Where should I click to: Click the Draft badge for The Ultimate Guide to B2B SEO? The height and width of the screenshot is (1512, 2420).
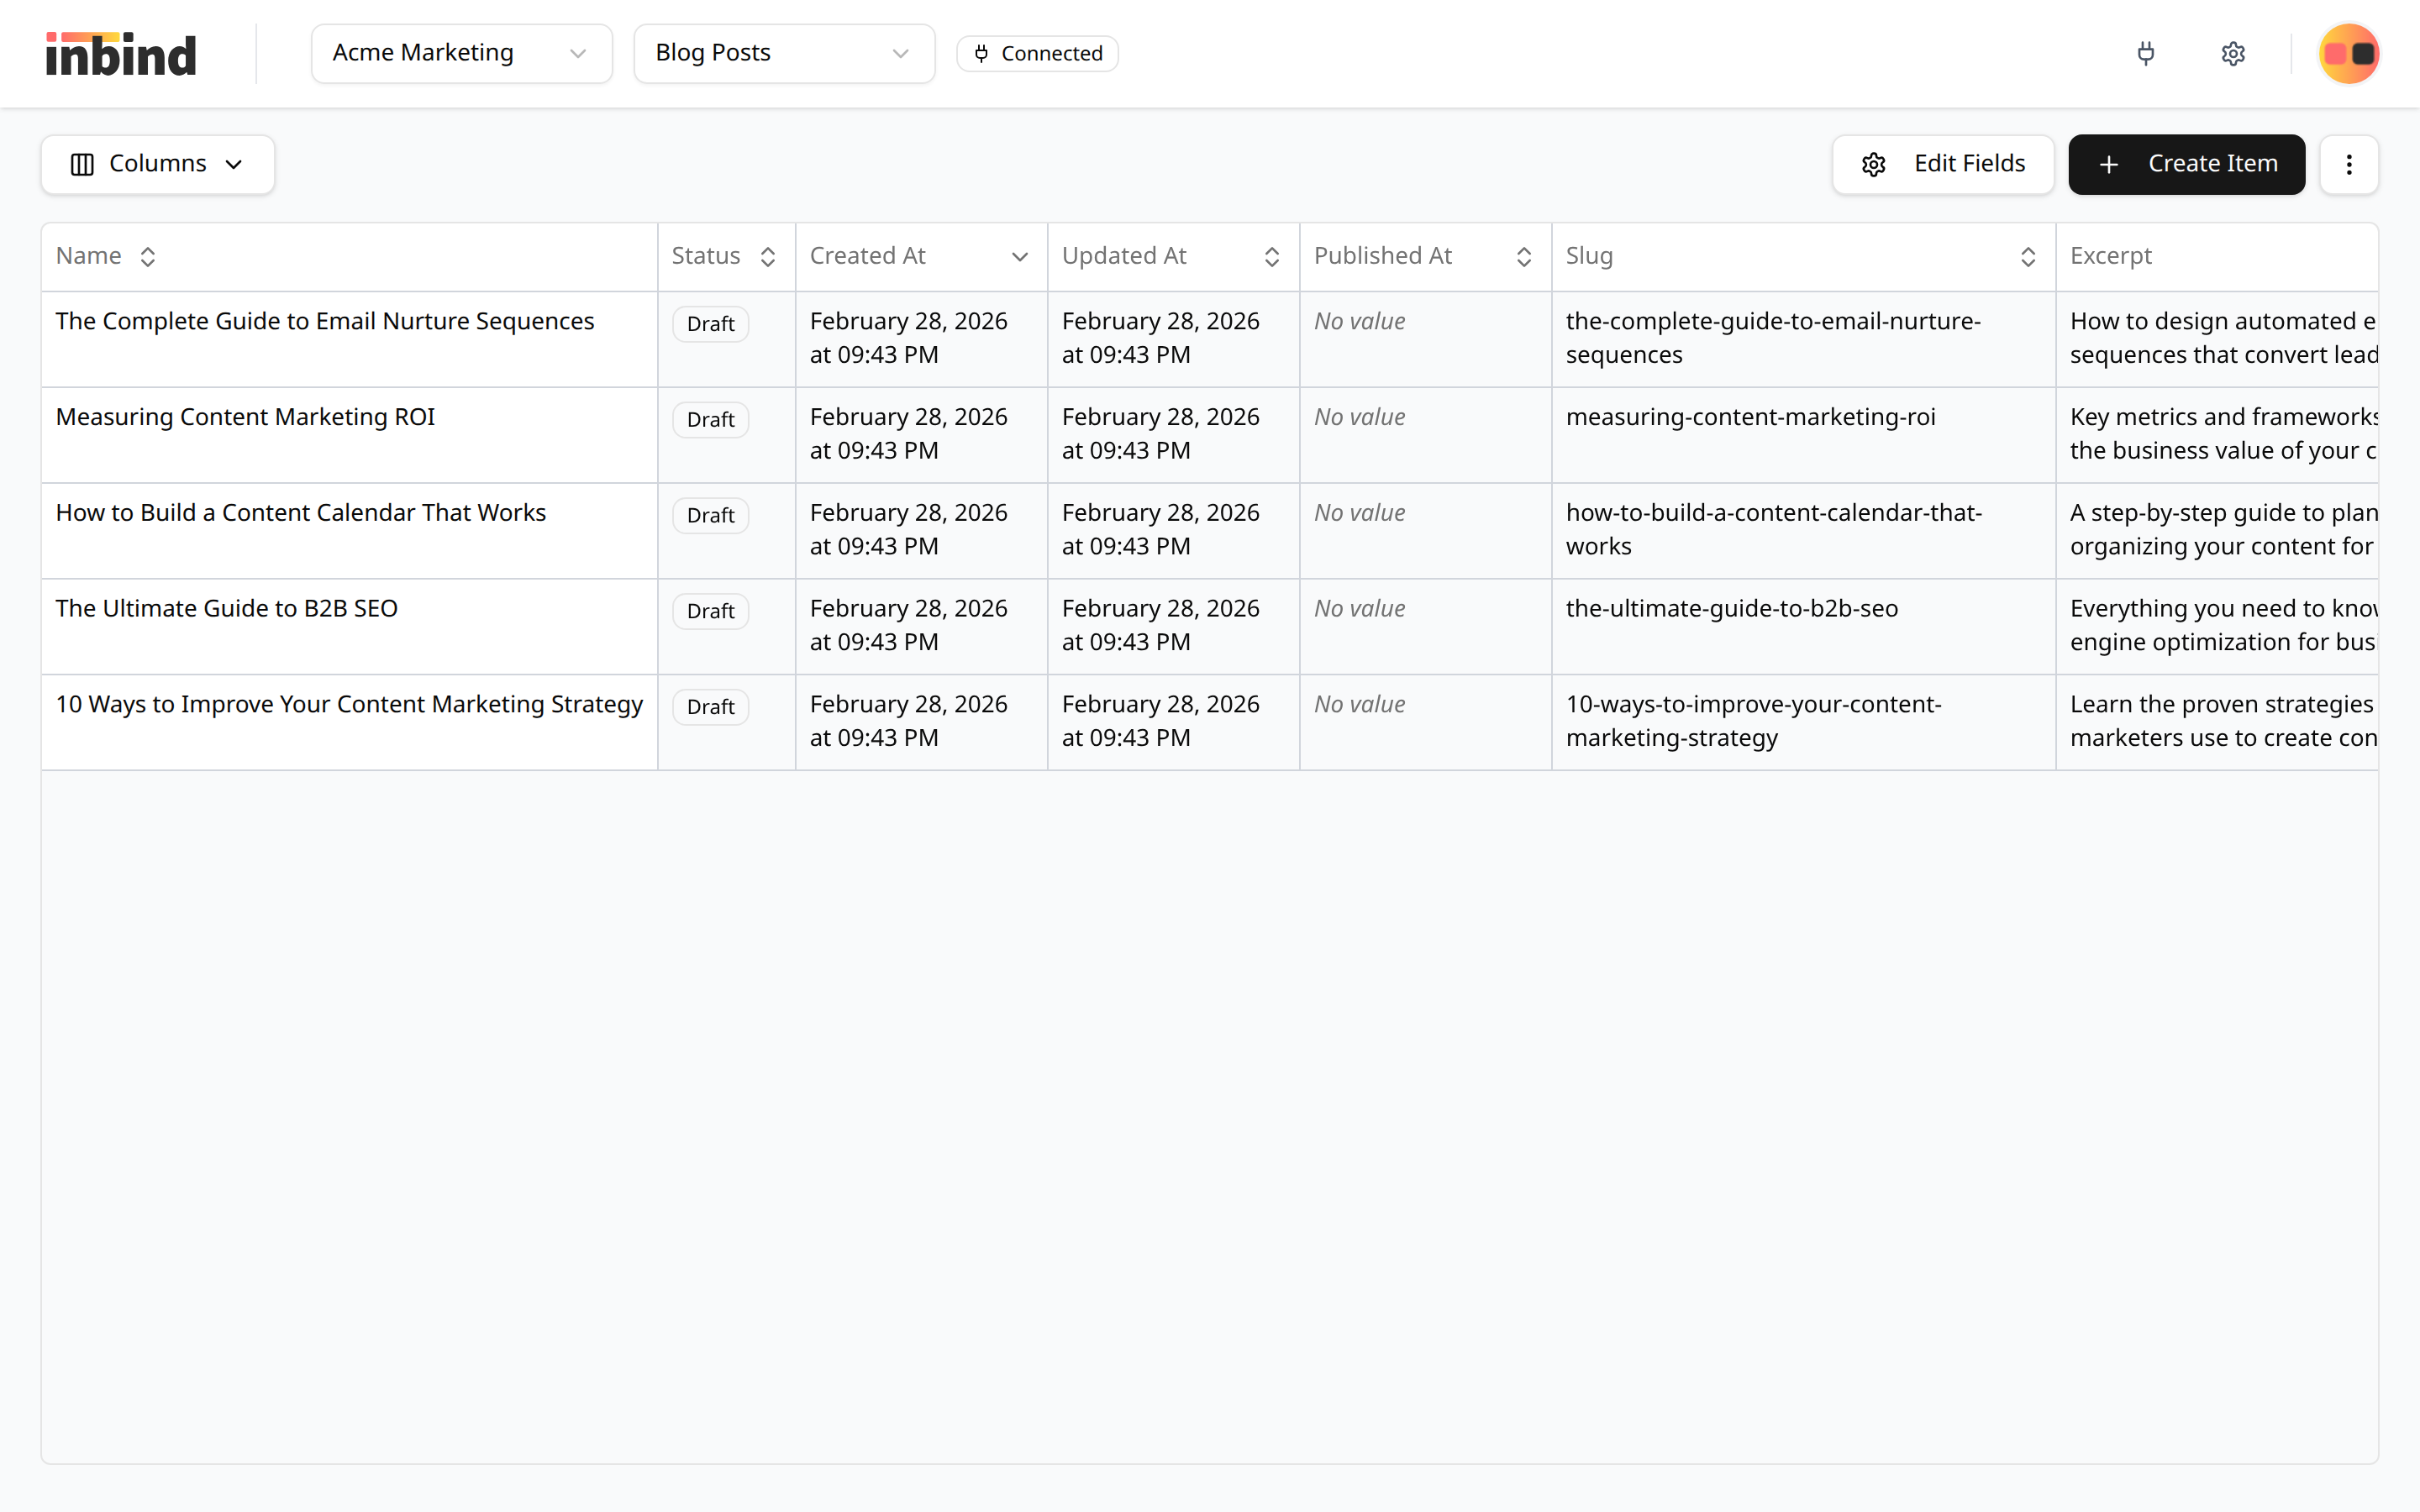point(710,610)
